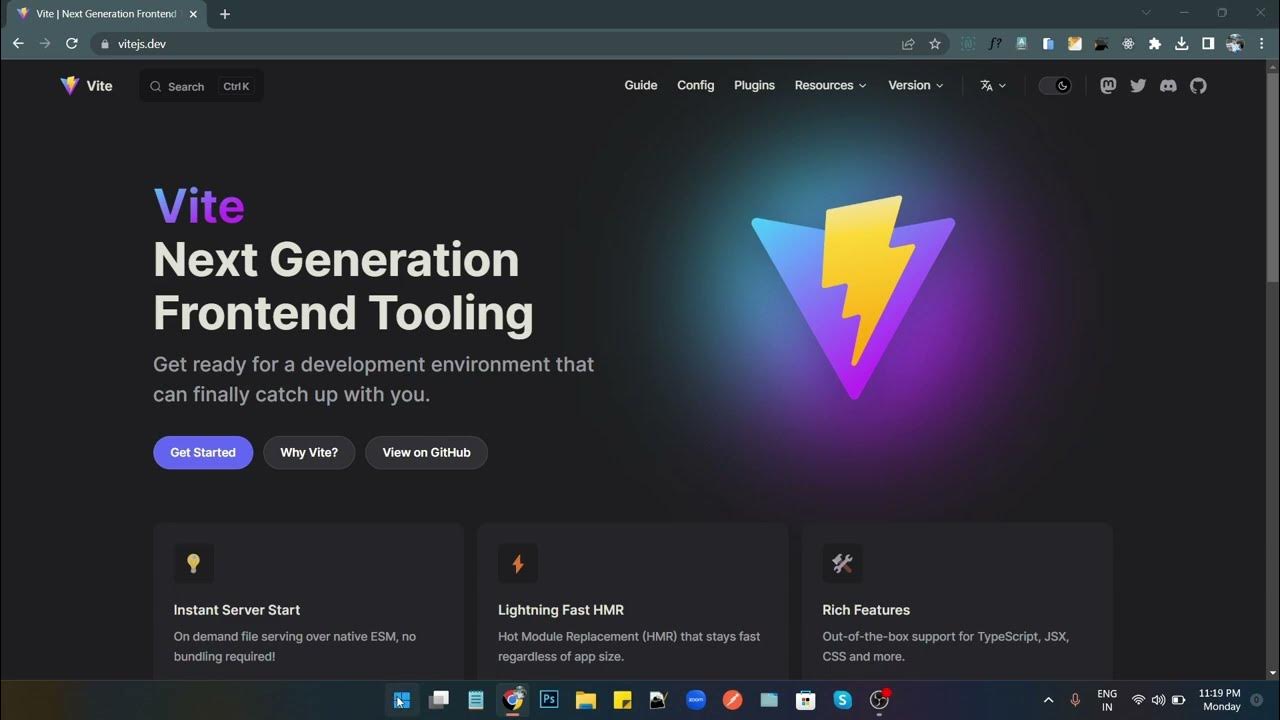Click the WhatFont f? extension icon
Image resolution: width=1280 pixels, height=720 pixels.
(x=995, y=44)
